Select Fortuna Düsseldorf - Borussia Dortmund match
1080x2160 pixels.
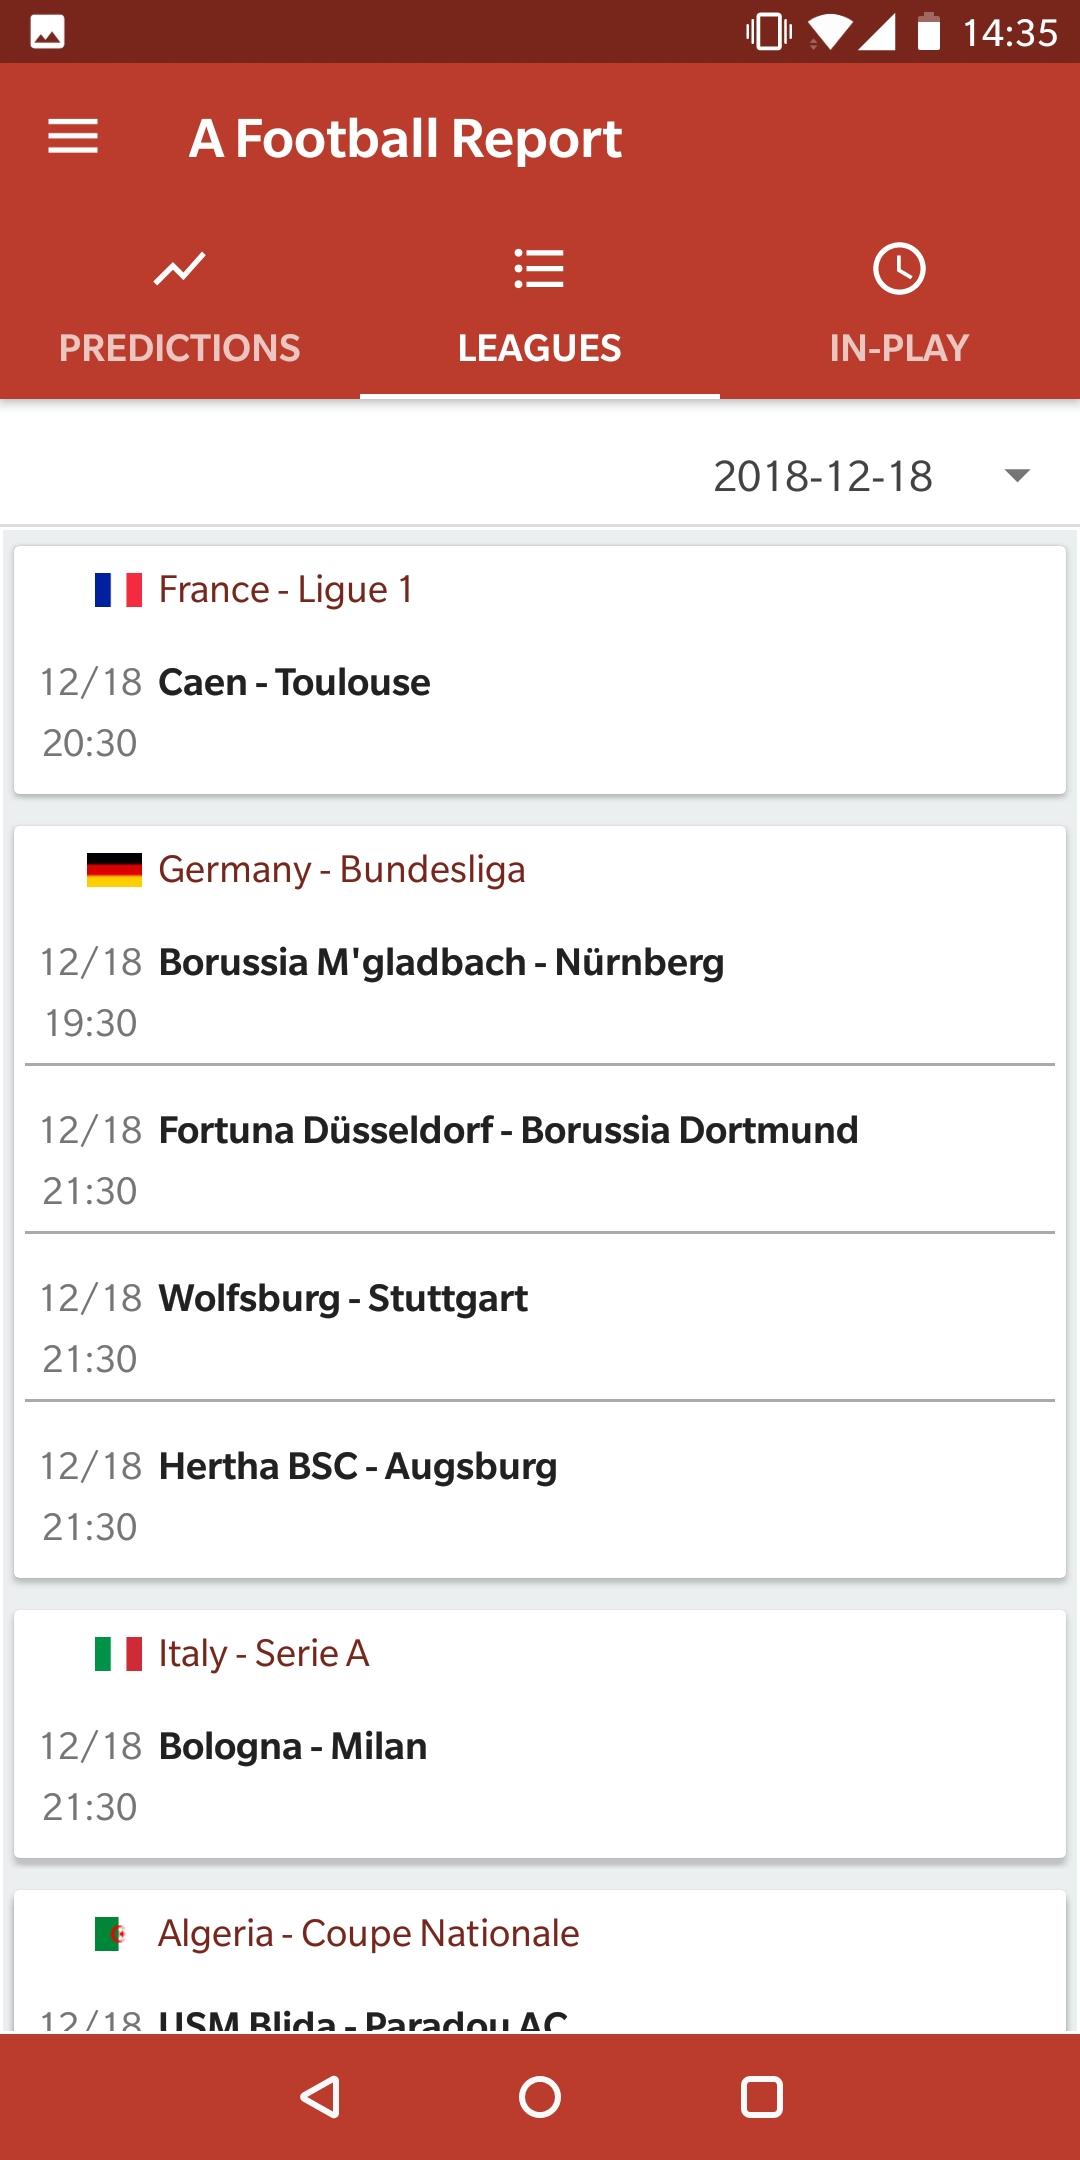point(508,1131)
